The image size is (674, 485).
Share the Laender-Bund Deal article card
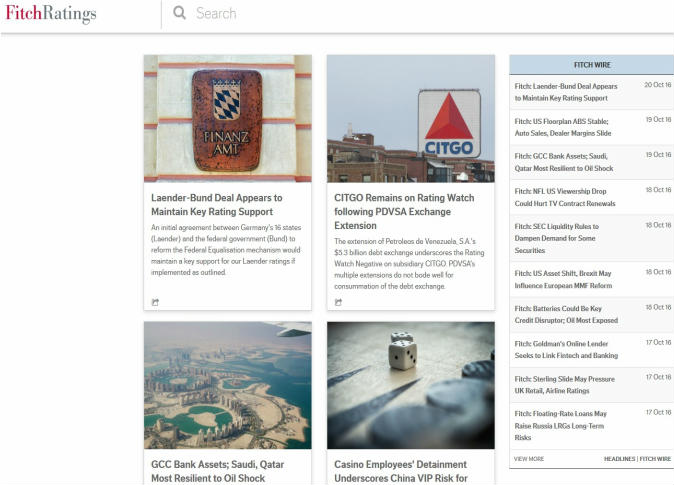pos(155,302)
